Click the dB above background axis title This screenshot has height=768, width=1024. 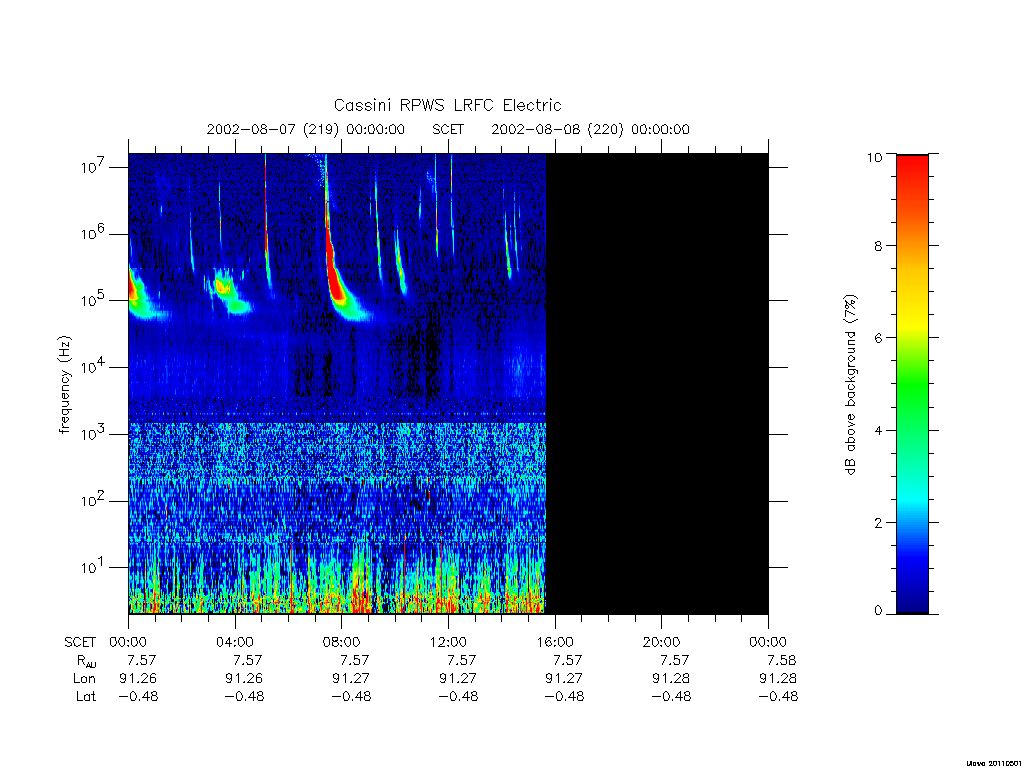pyautogui.click(x=850, y=385)
